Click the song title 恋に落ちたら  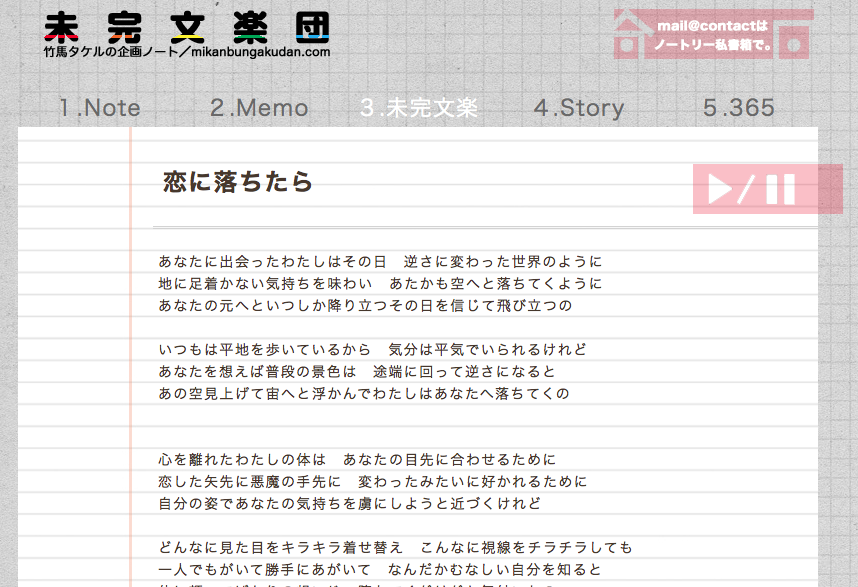tap(238, 182)
